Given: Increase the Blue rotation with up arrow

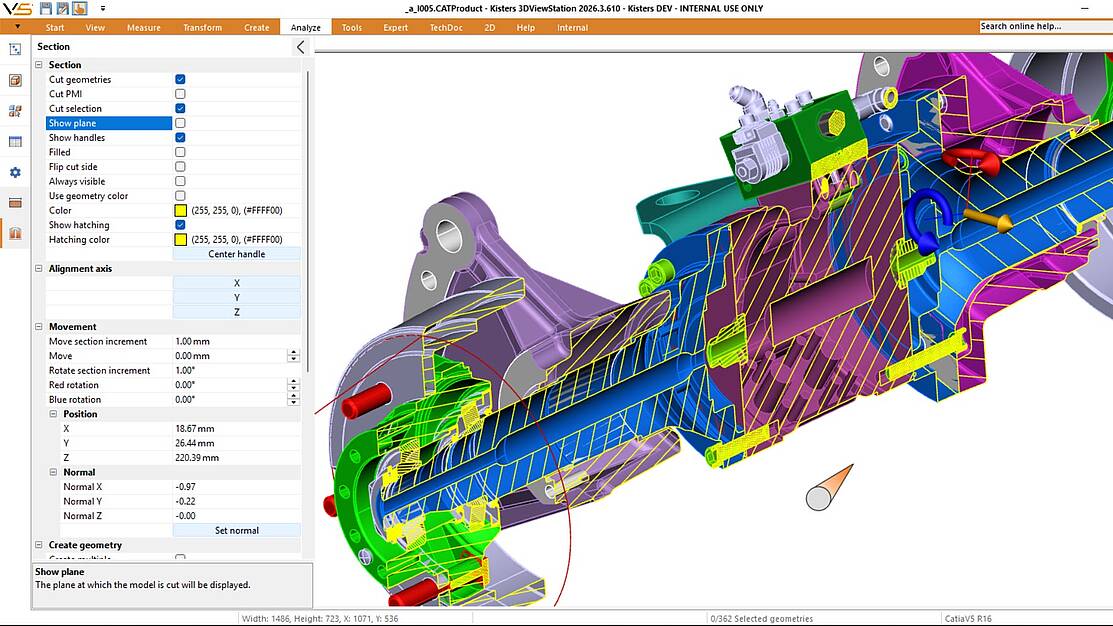Looking at the screenshot, I should [x=293, y=396].
